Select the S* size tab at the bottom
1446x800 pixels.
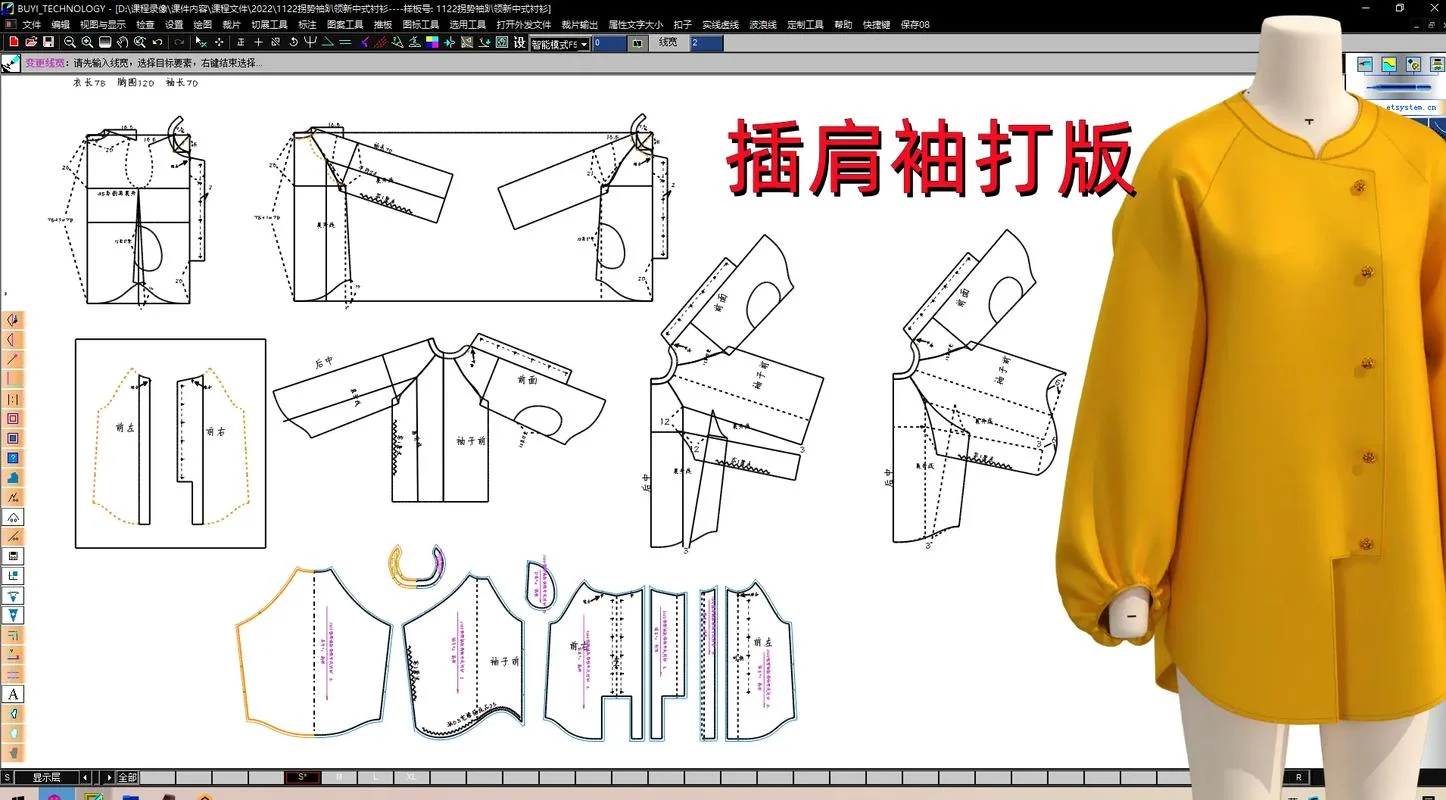coord(302,777)
